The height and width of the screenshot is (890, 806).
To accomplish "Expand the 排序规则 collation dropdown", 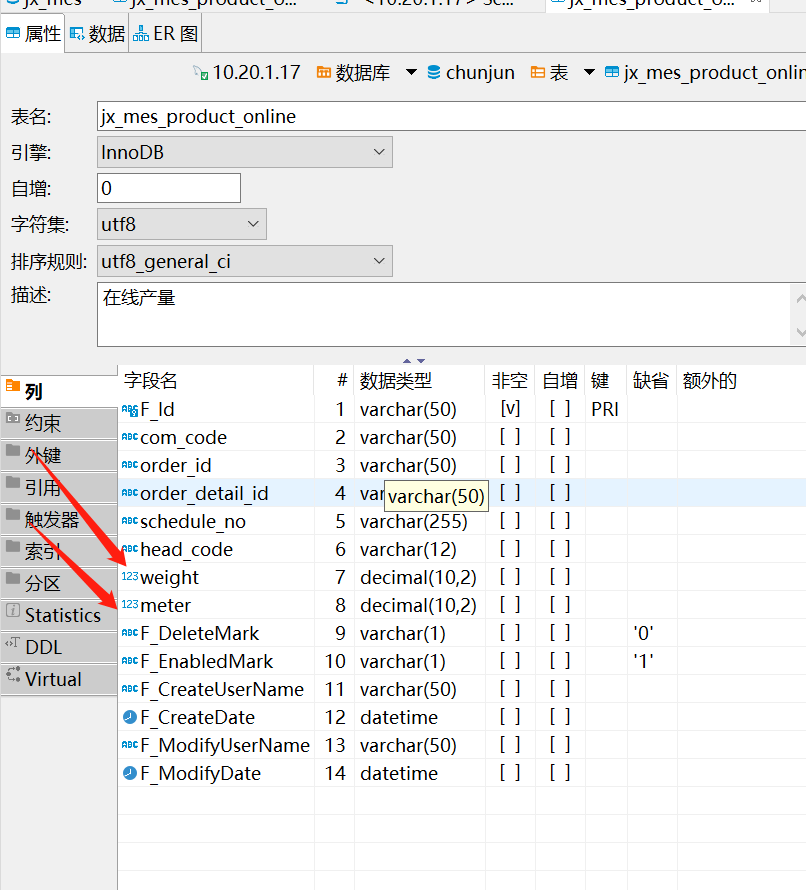I will click(x=378, y=260).
